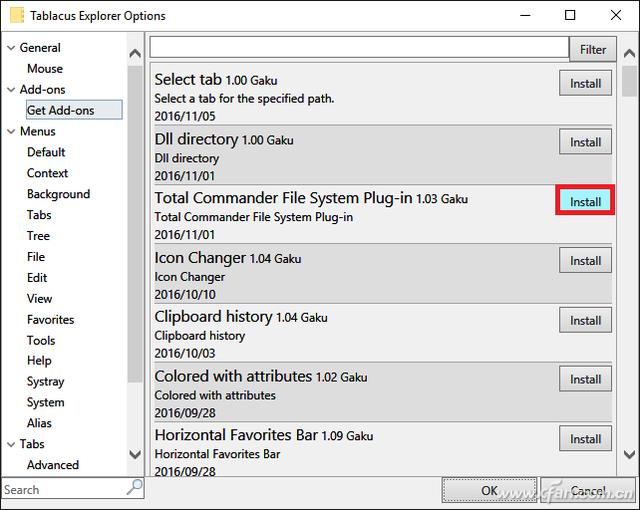640x510 pixels.
Task: Open the System menu settings
Action: click(46, 402)
